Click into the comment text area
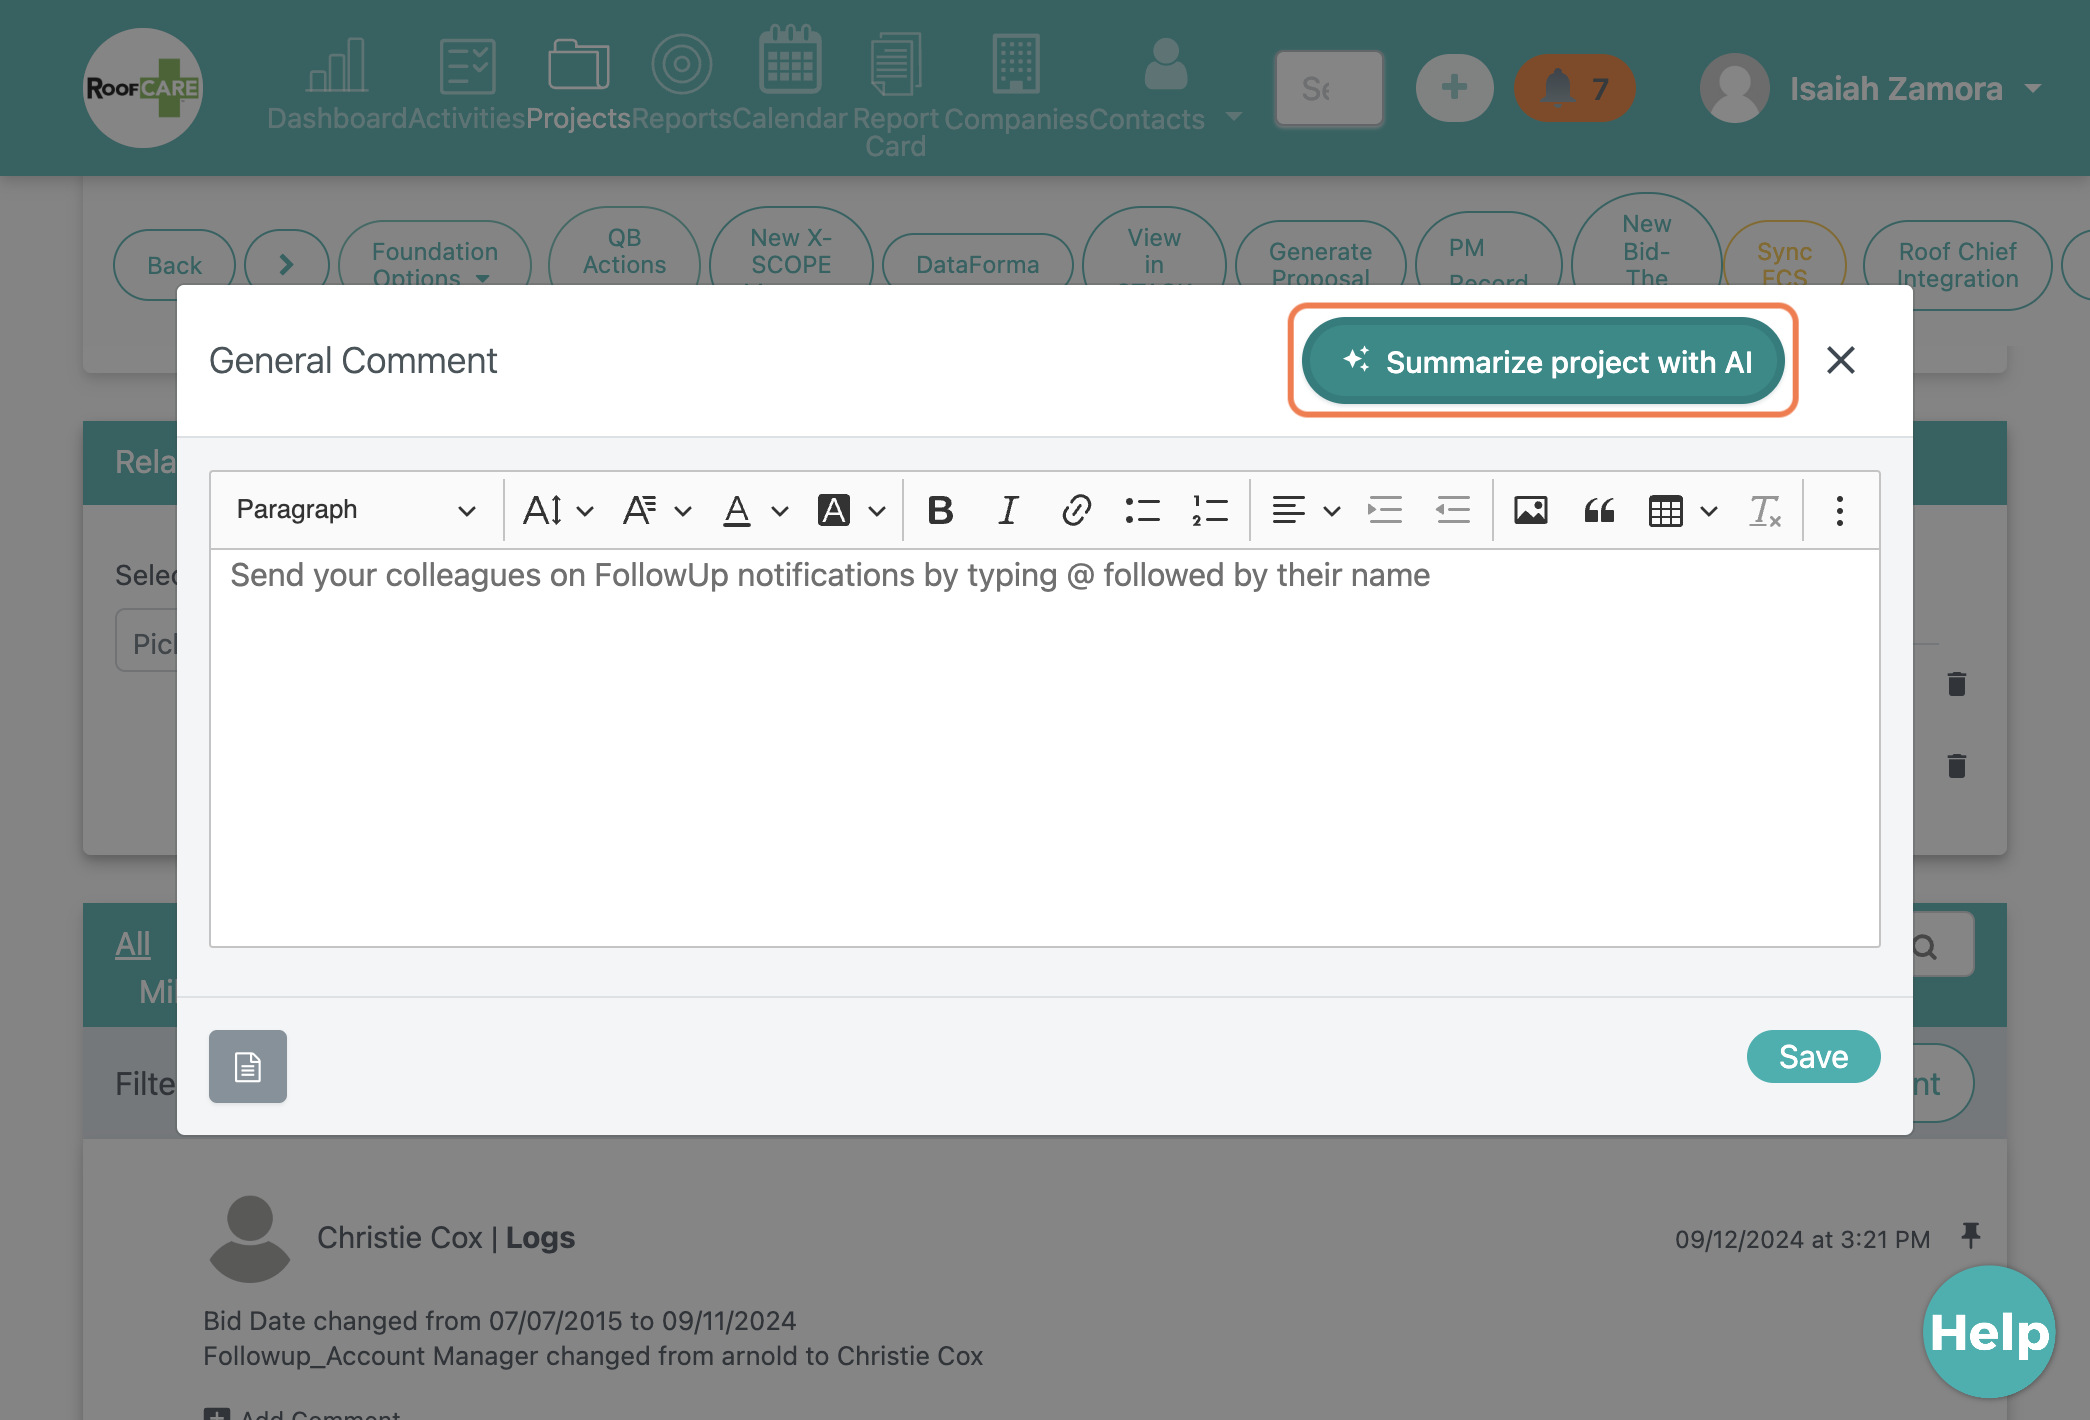The height and width of the screenshot is (1420, 2090). pos(1044,748)
